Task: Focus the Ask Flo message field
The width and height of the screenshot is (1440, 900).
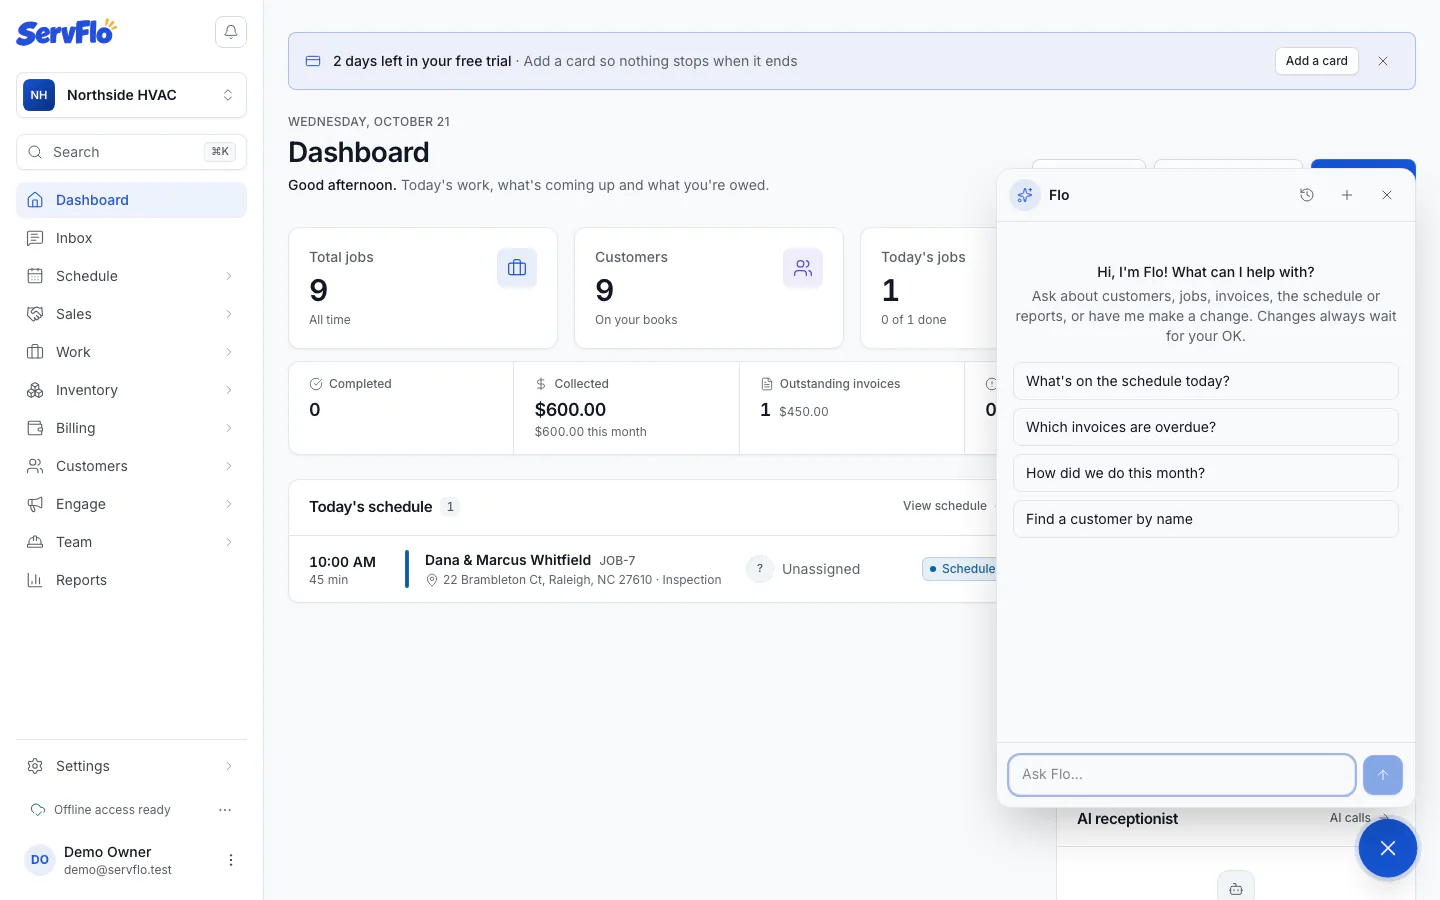Action: 1182,775
